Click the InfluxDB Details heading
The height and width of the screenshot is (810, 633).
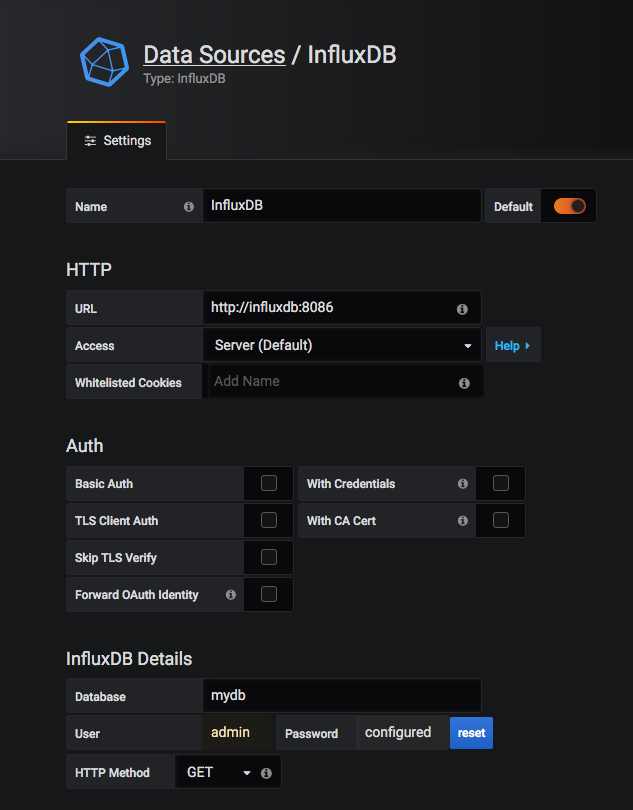click(x=129, y=659)
